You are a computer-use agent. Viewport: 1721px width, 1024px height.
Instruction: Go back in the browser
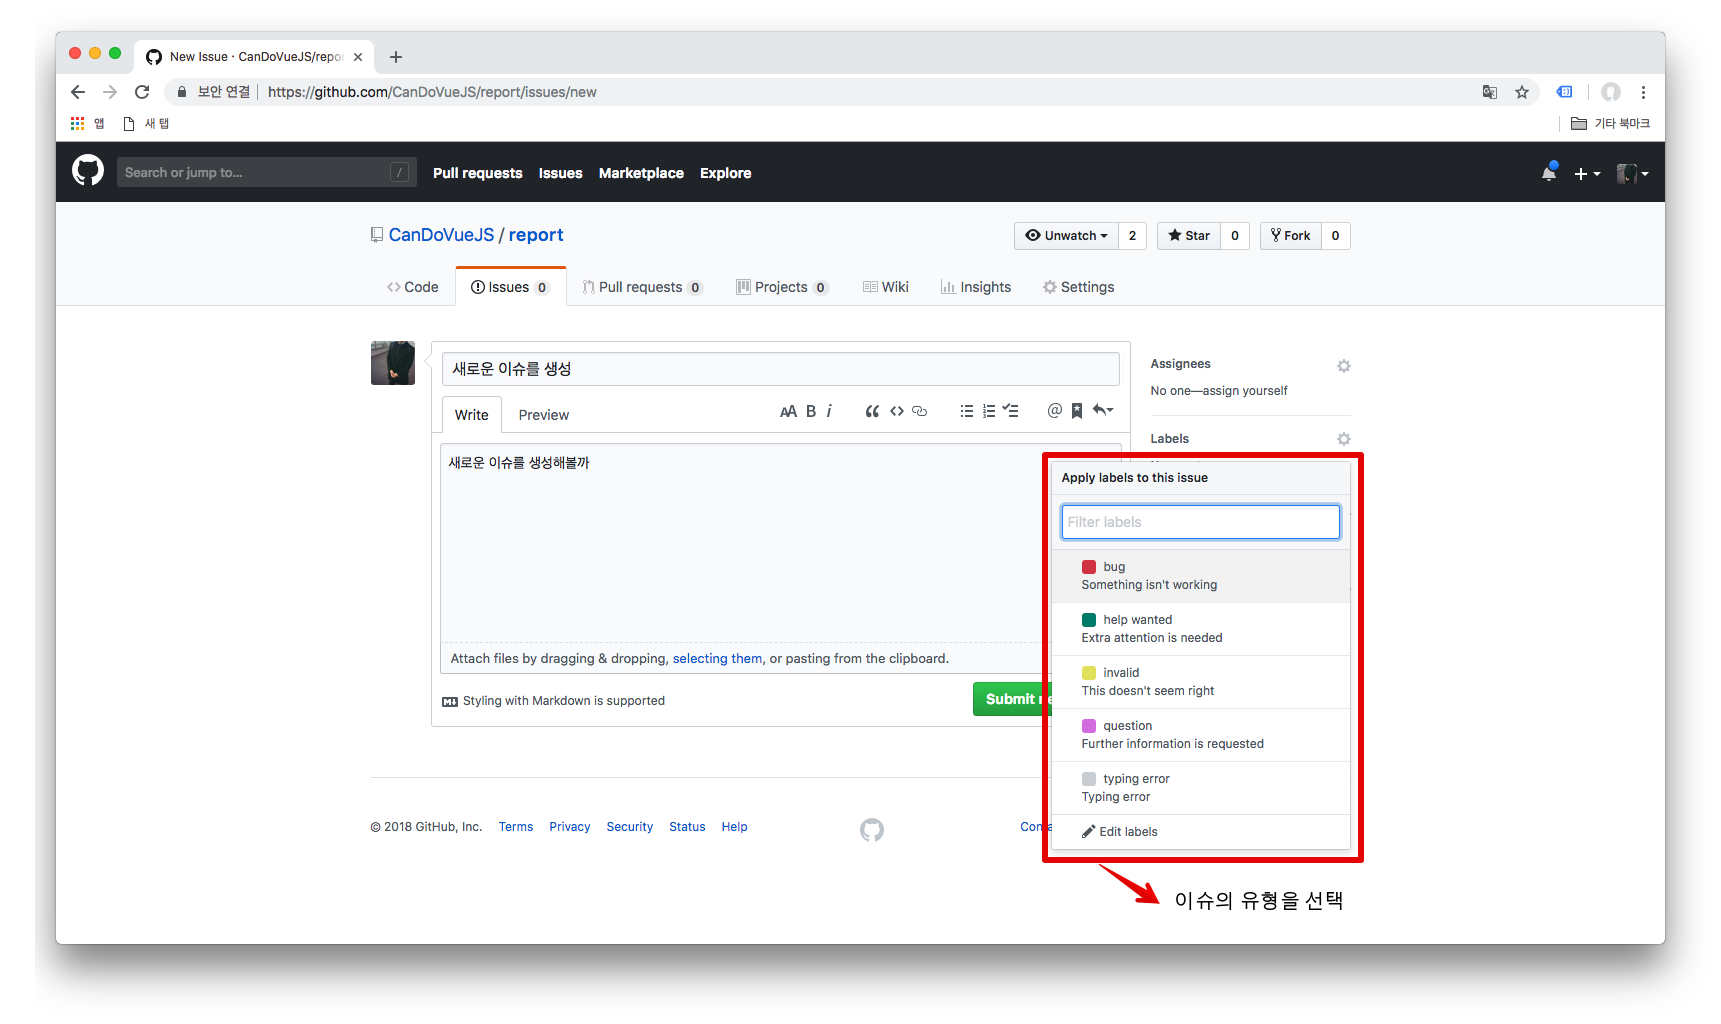click(x=78, y=92)
